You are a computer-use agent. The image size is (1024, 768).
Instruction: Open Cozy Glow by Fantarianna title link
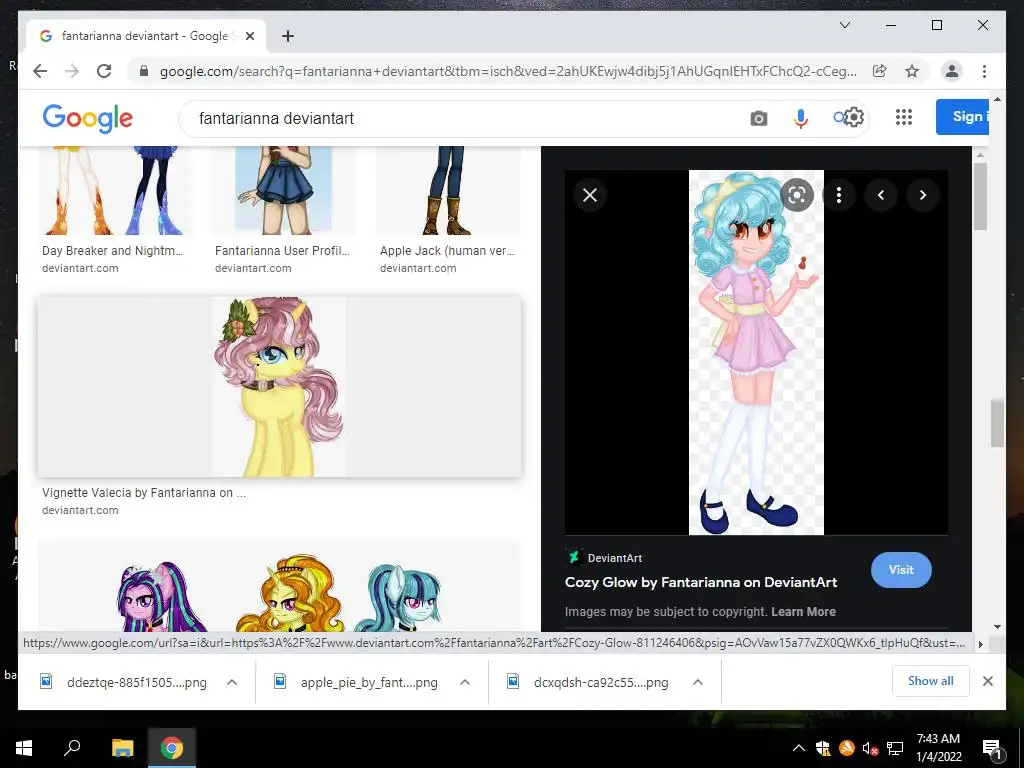[701, 582]
